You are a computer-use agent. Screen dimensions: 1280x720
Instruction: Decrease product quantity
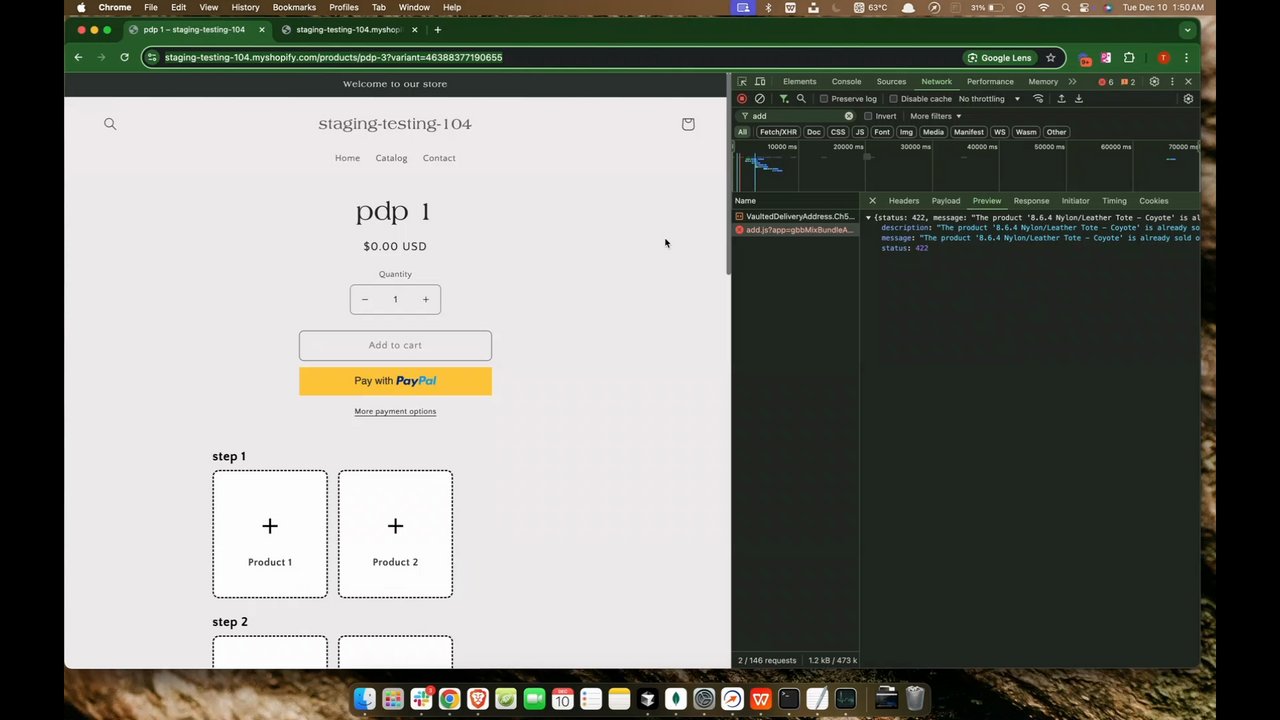click(x=365, y=299)
